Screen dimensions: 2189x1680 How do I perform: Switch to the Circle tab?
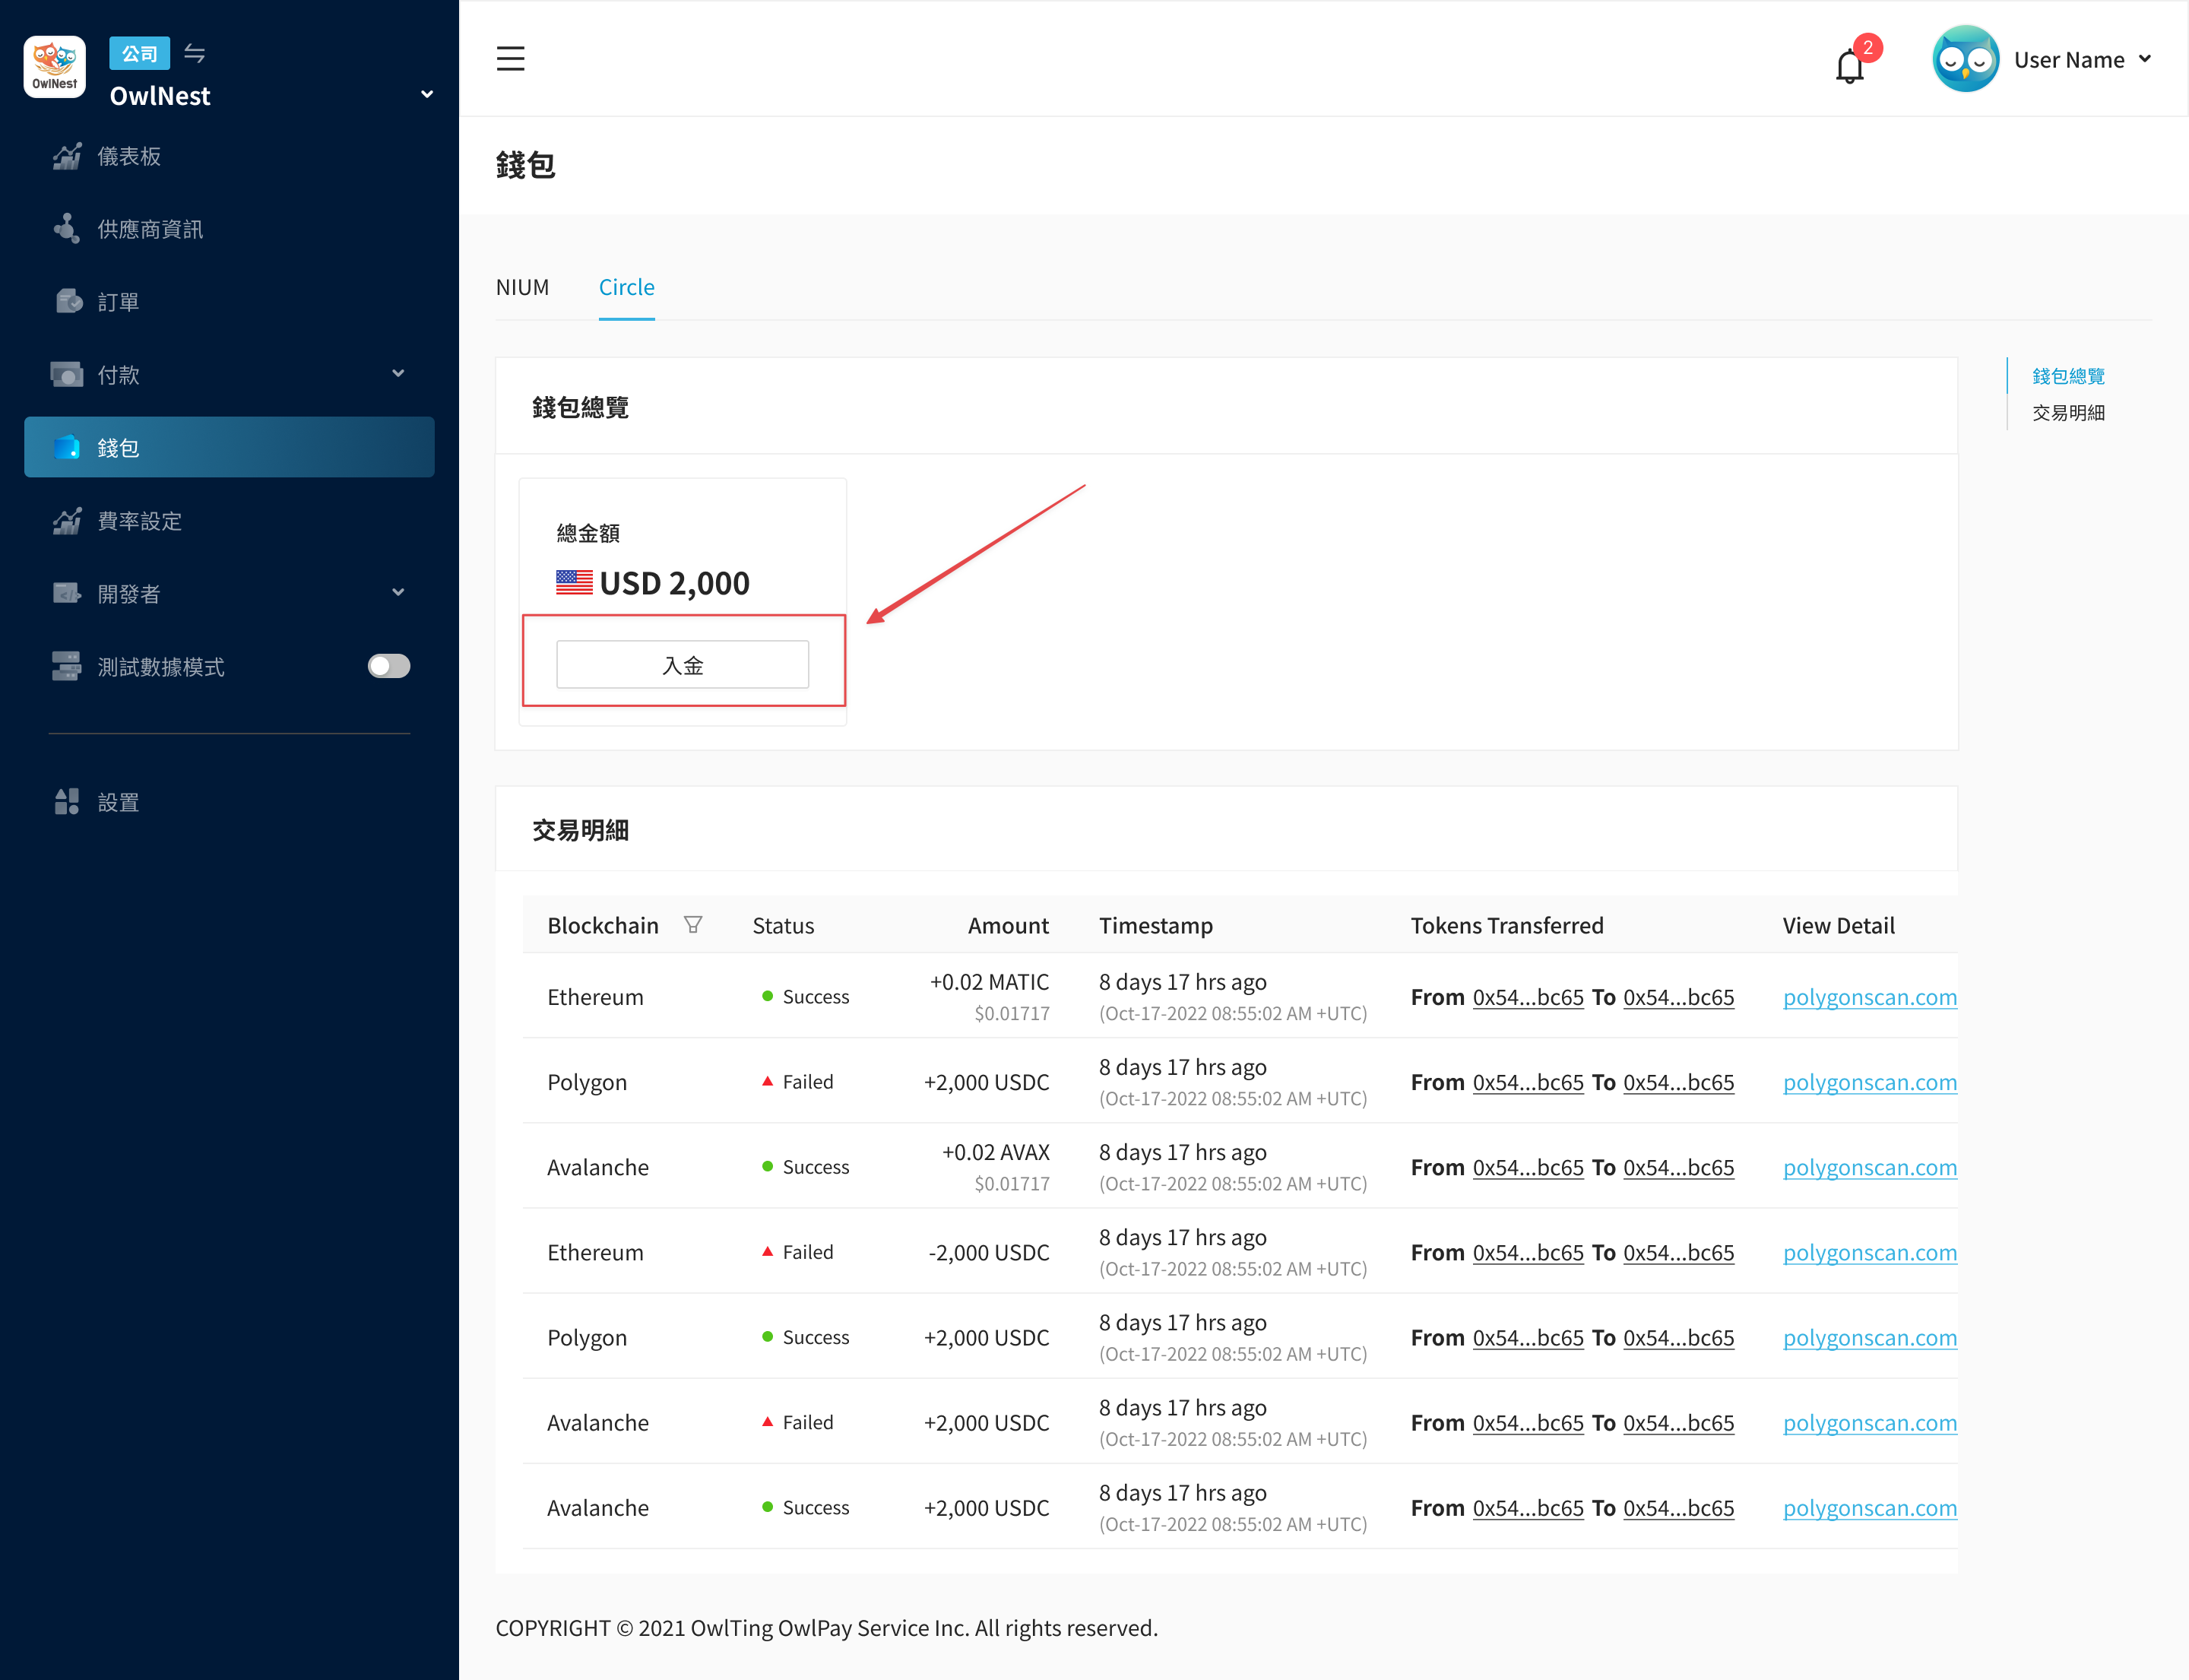click(x=626, y=287)
